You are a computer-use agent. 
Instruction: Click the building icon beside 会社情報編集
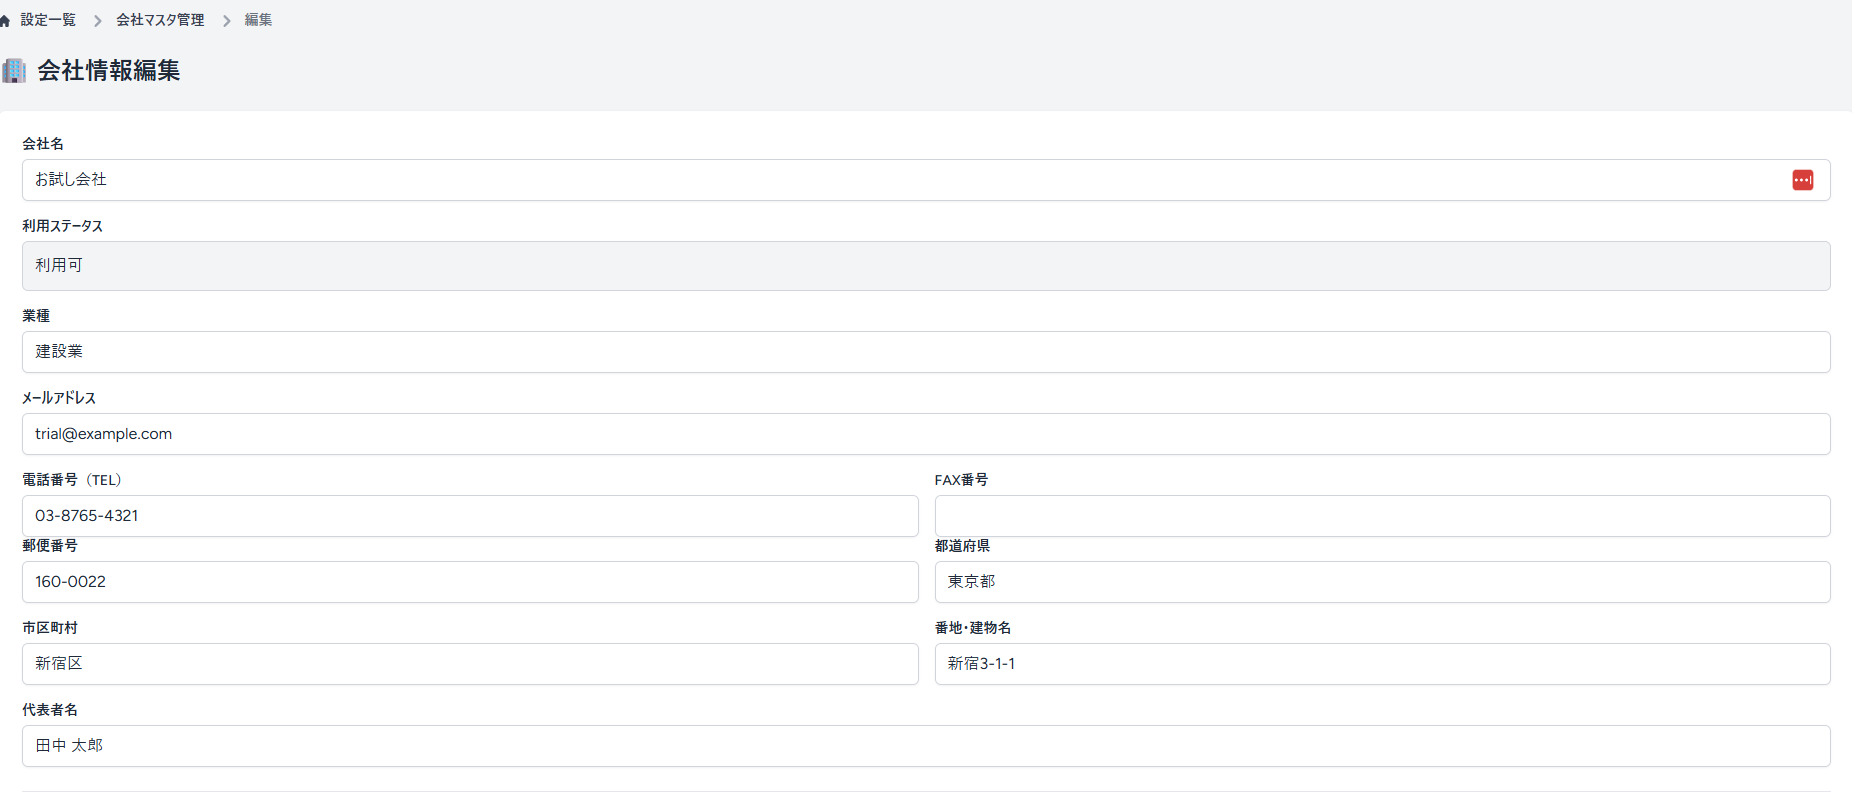click(14, 71)
